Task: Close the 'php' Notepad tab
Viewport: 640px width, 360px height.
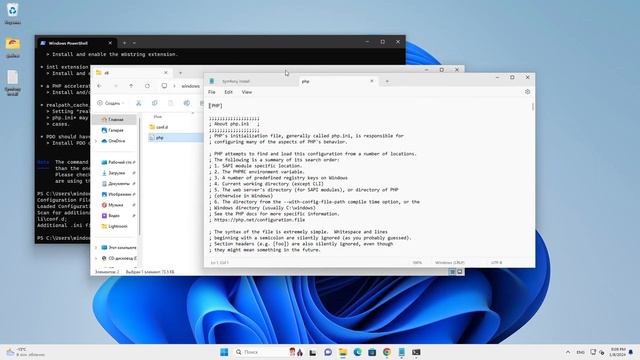Action: [x=371, y=81]
